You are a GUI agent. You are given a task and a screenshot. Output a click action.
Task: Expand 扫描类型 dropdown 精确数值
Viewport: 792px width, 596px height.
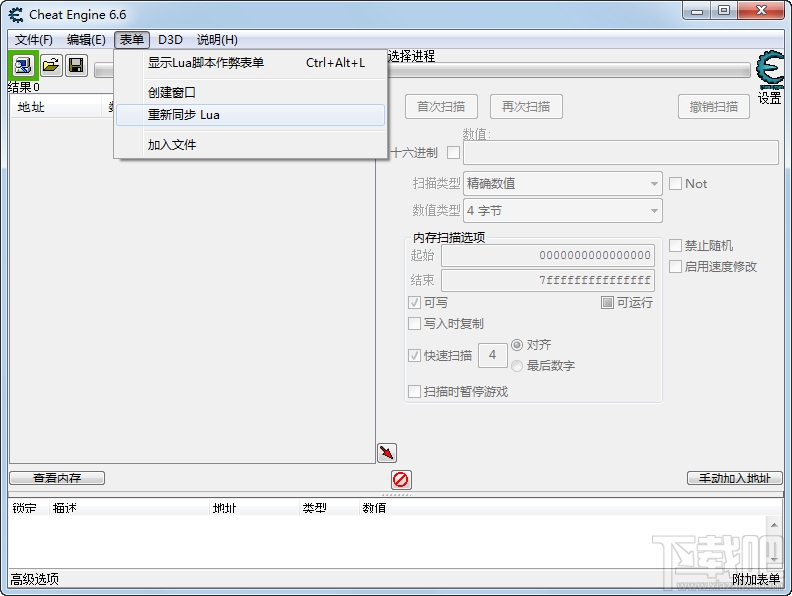coord(563,183)
